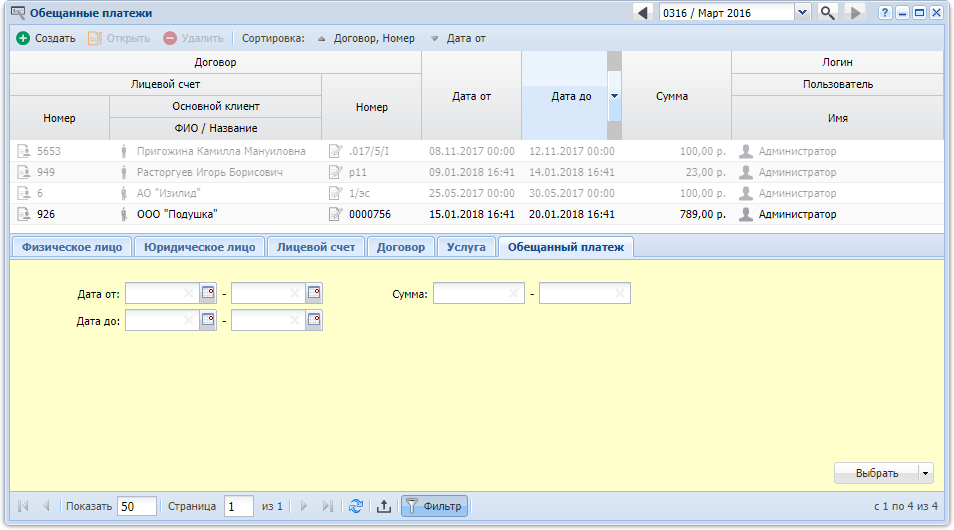Open calendar for second Дата от field
The width and height of the screenshot is (954, 530).
(314, 293)
